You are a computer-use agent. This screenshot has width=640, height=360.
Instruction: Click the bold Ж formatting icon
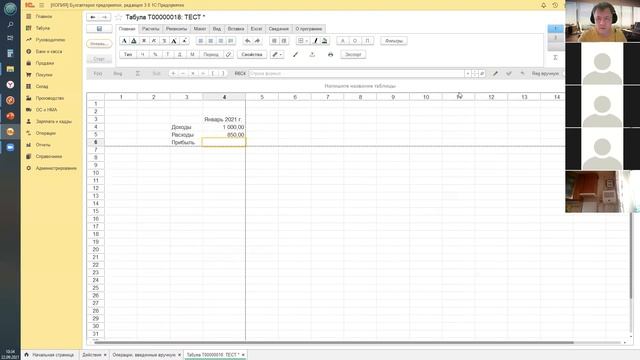[x=144, y=41]
